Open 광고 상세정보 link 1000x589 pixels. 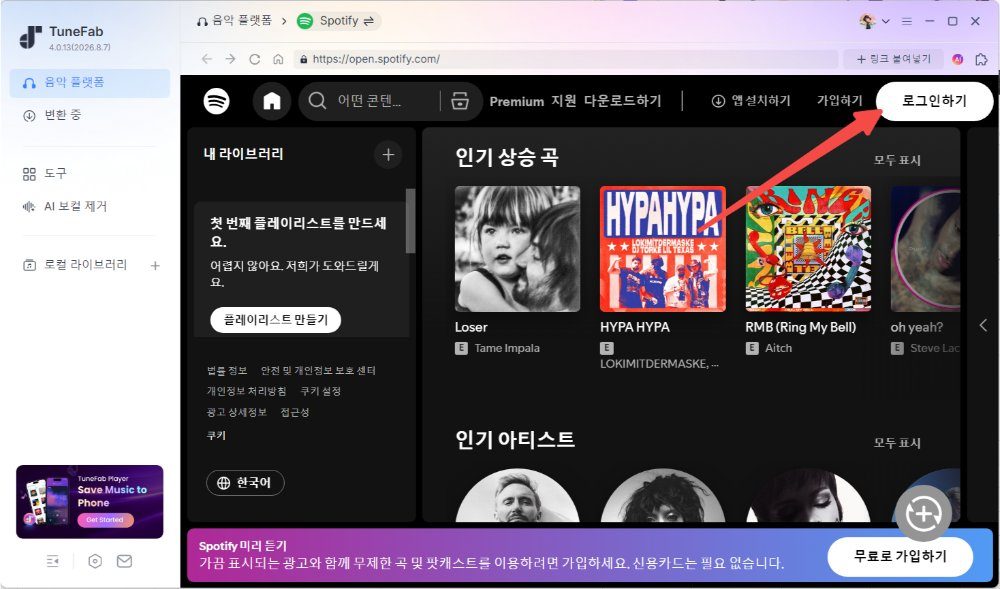coord(237,412)
